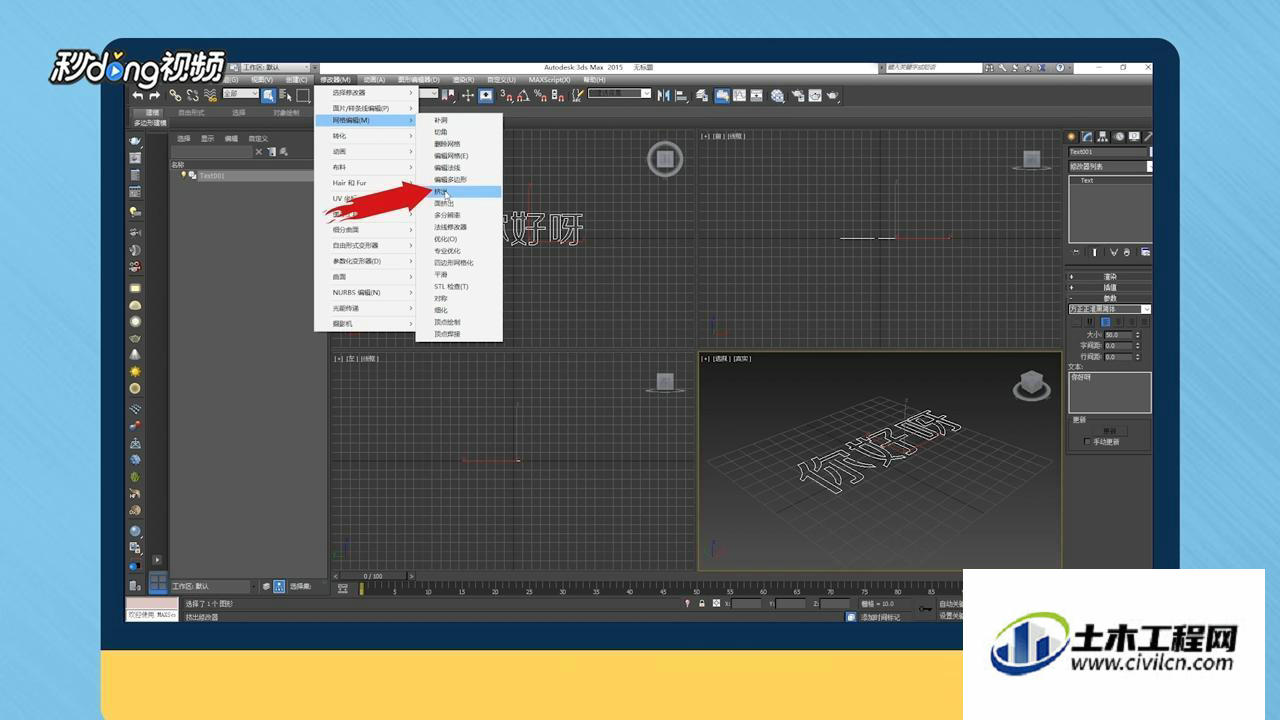Open the Hierarchy panel tab
The height and width of the screenshot is (720, 1280).
coord(1102,137)
